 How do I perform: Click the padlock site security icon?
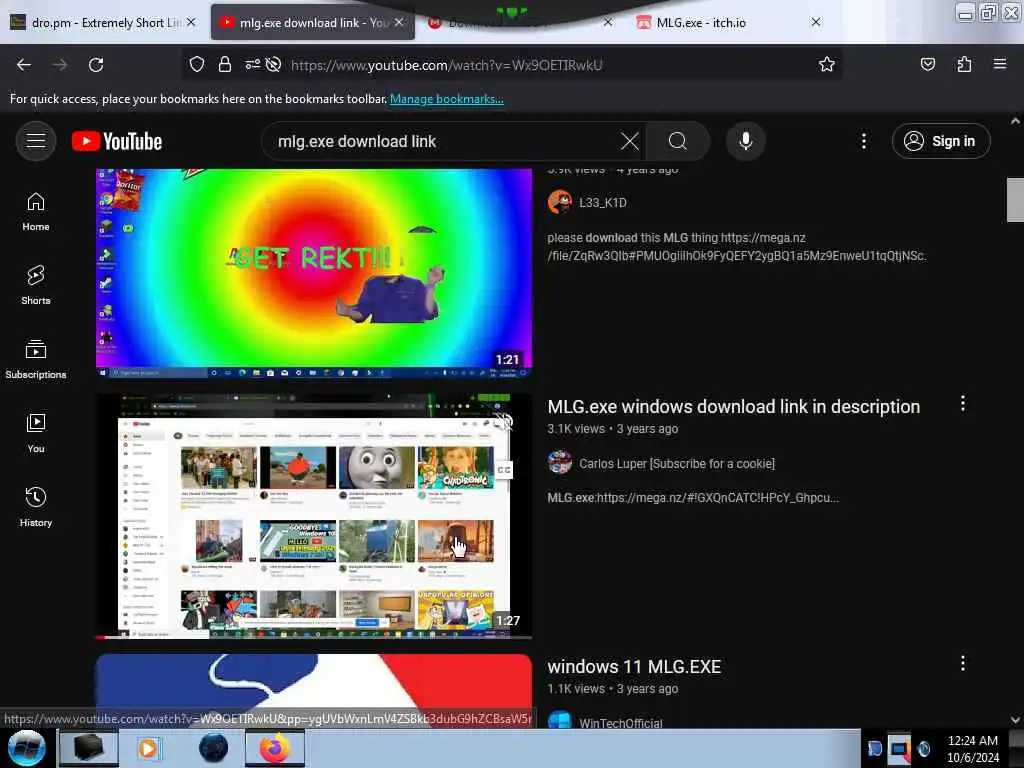point(225,65)
